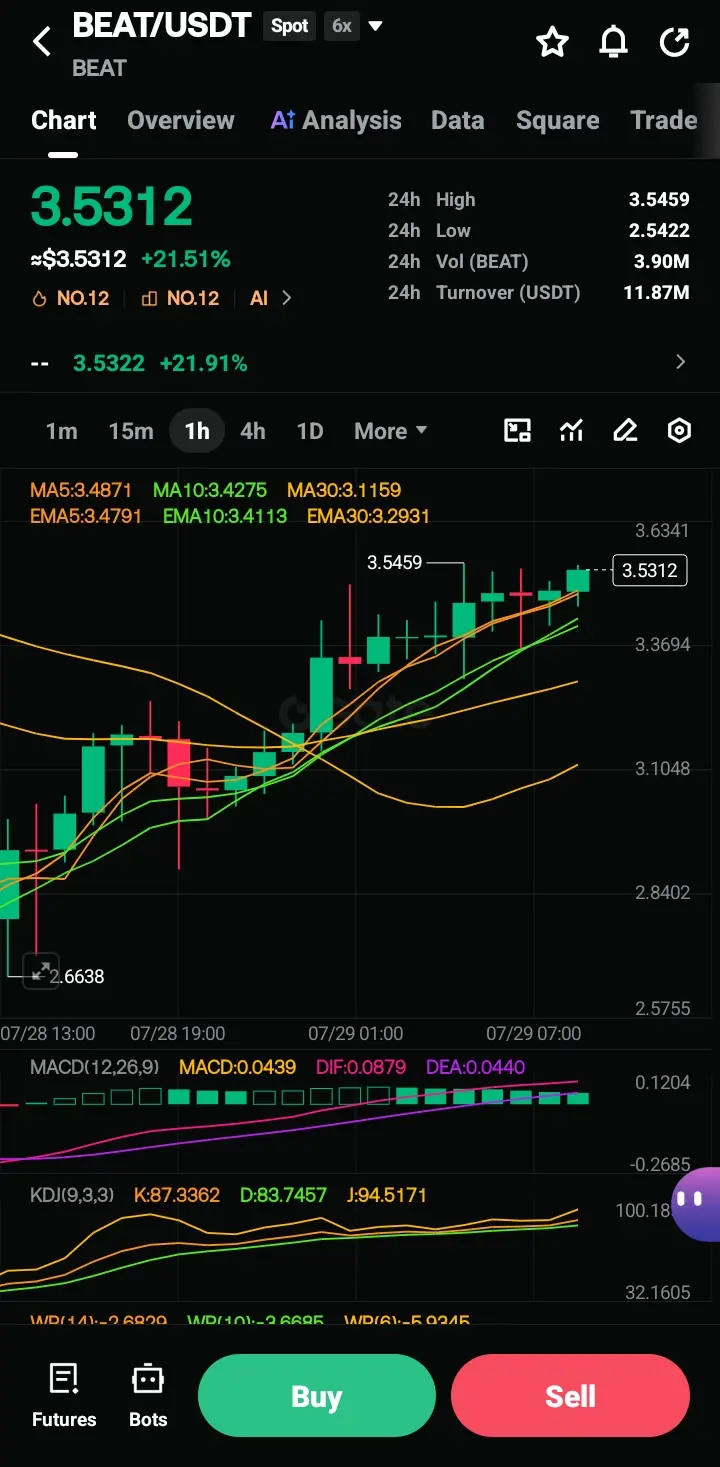Open Futures from the bottom bar

[x=64, y=1396]
